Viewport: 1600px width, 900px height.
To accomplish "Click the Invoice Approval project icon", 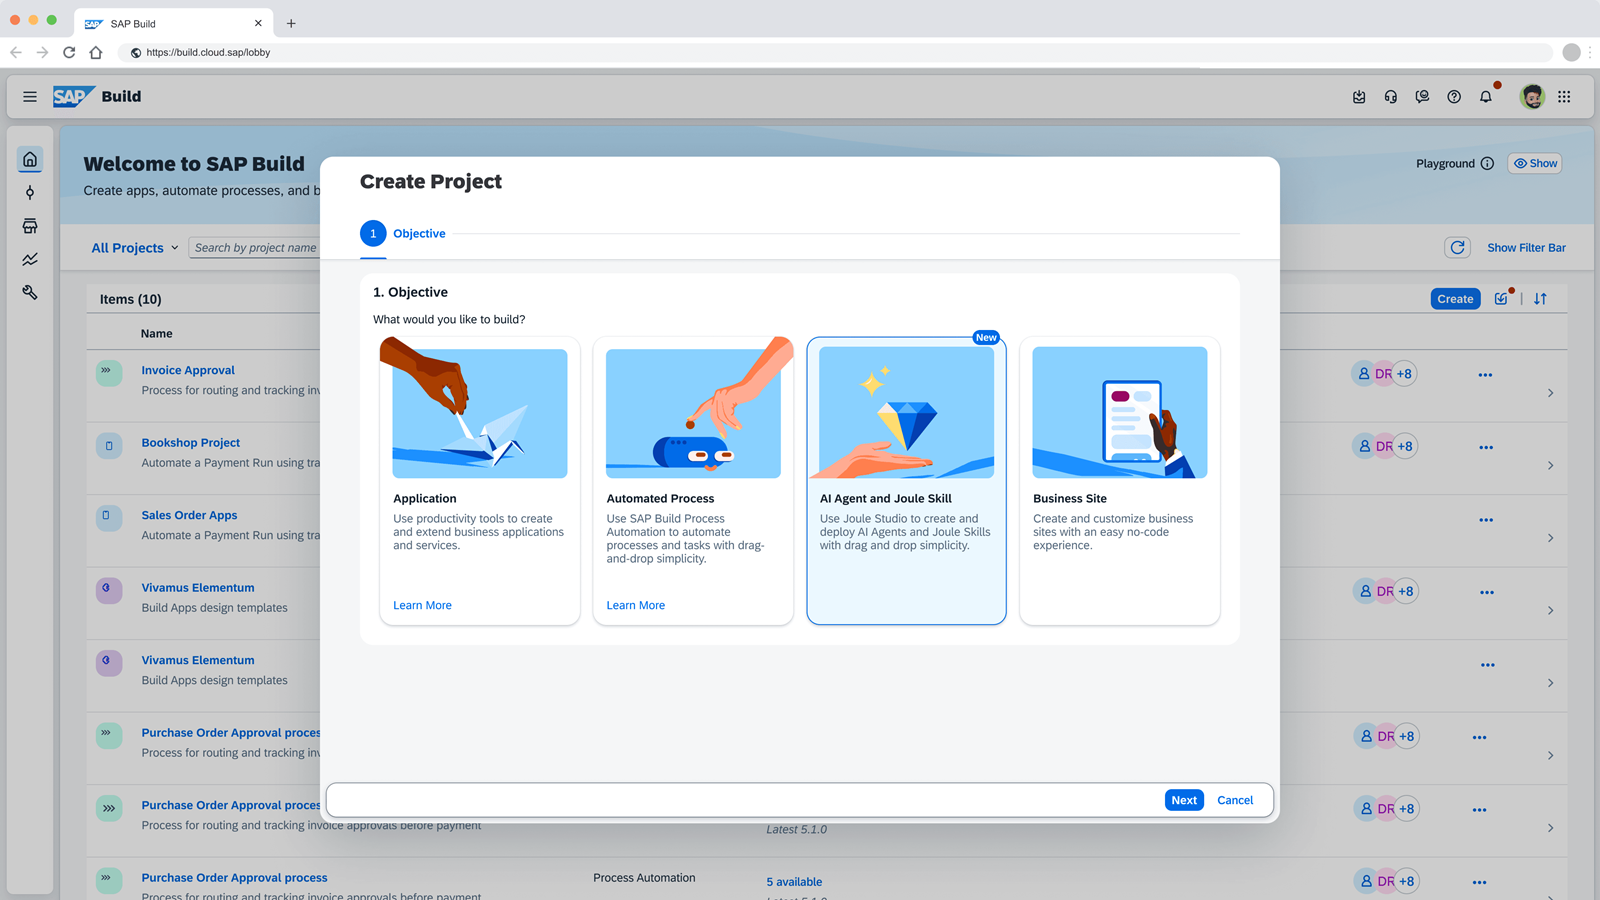I will [109, 373].
